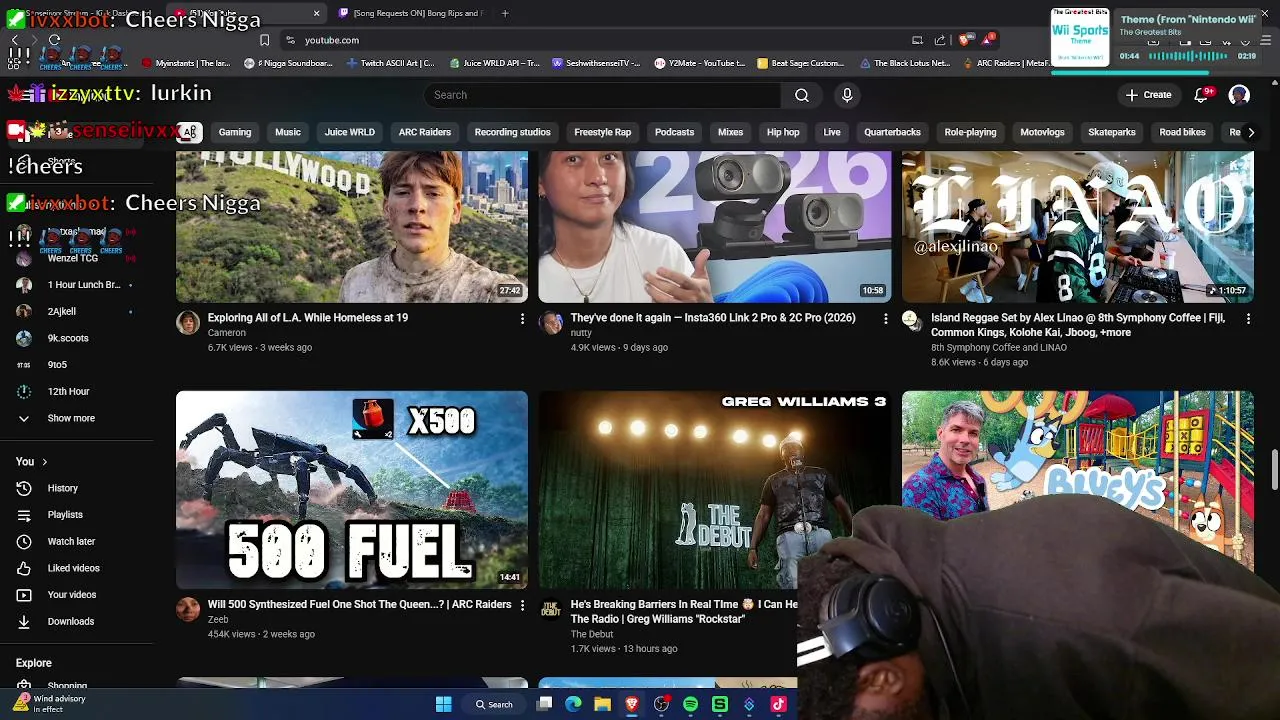Select the Freestyle Rap chip
This screenshot has width=1280, height=720.
tap(603, 132)
